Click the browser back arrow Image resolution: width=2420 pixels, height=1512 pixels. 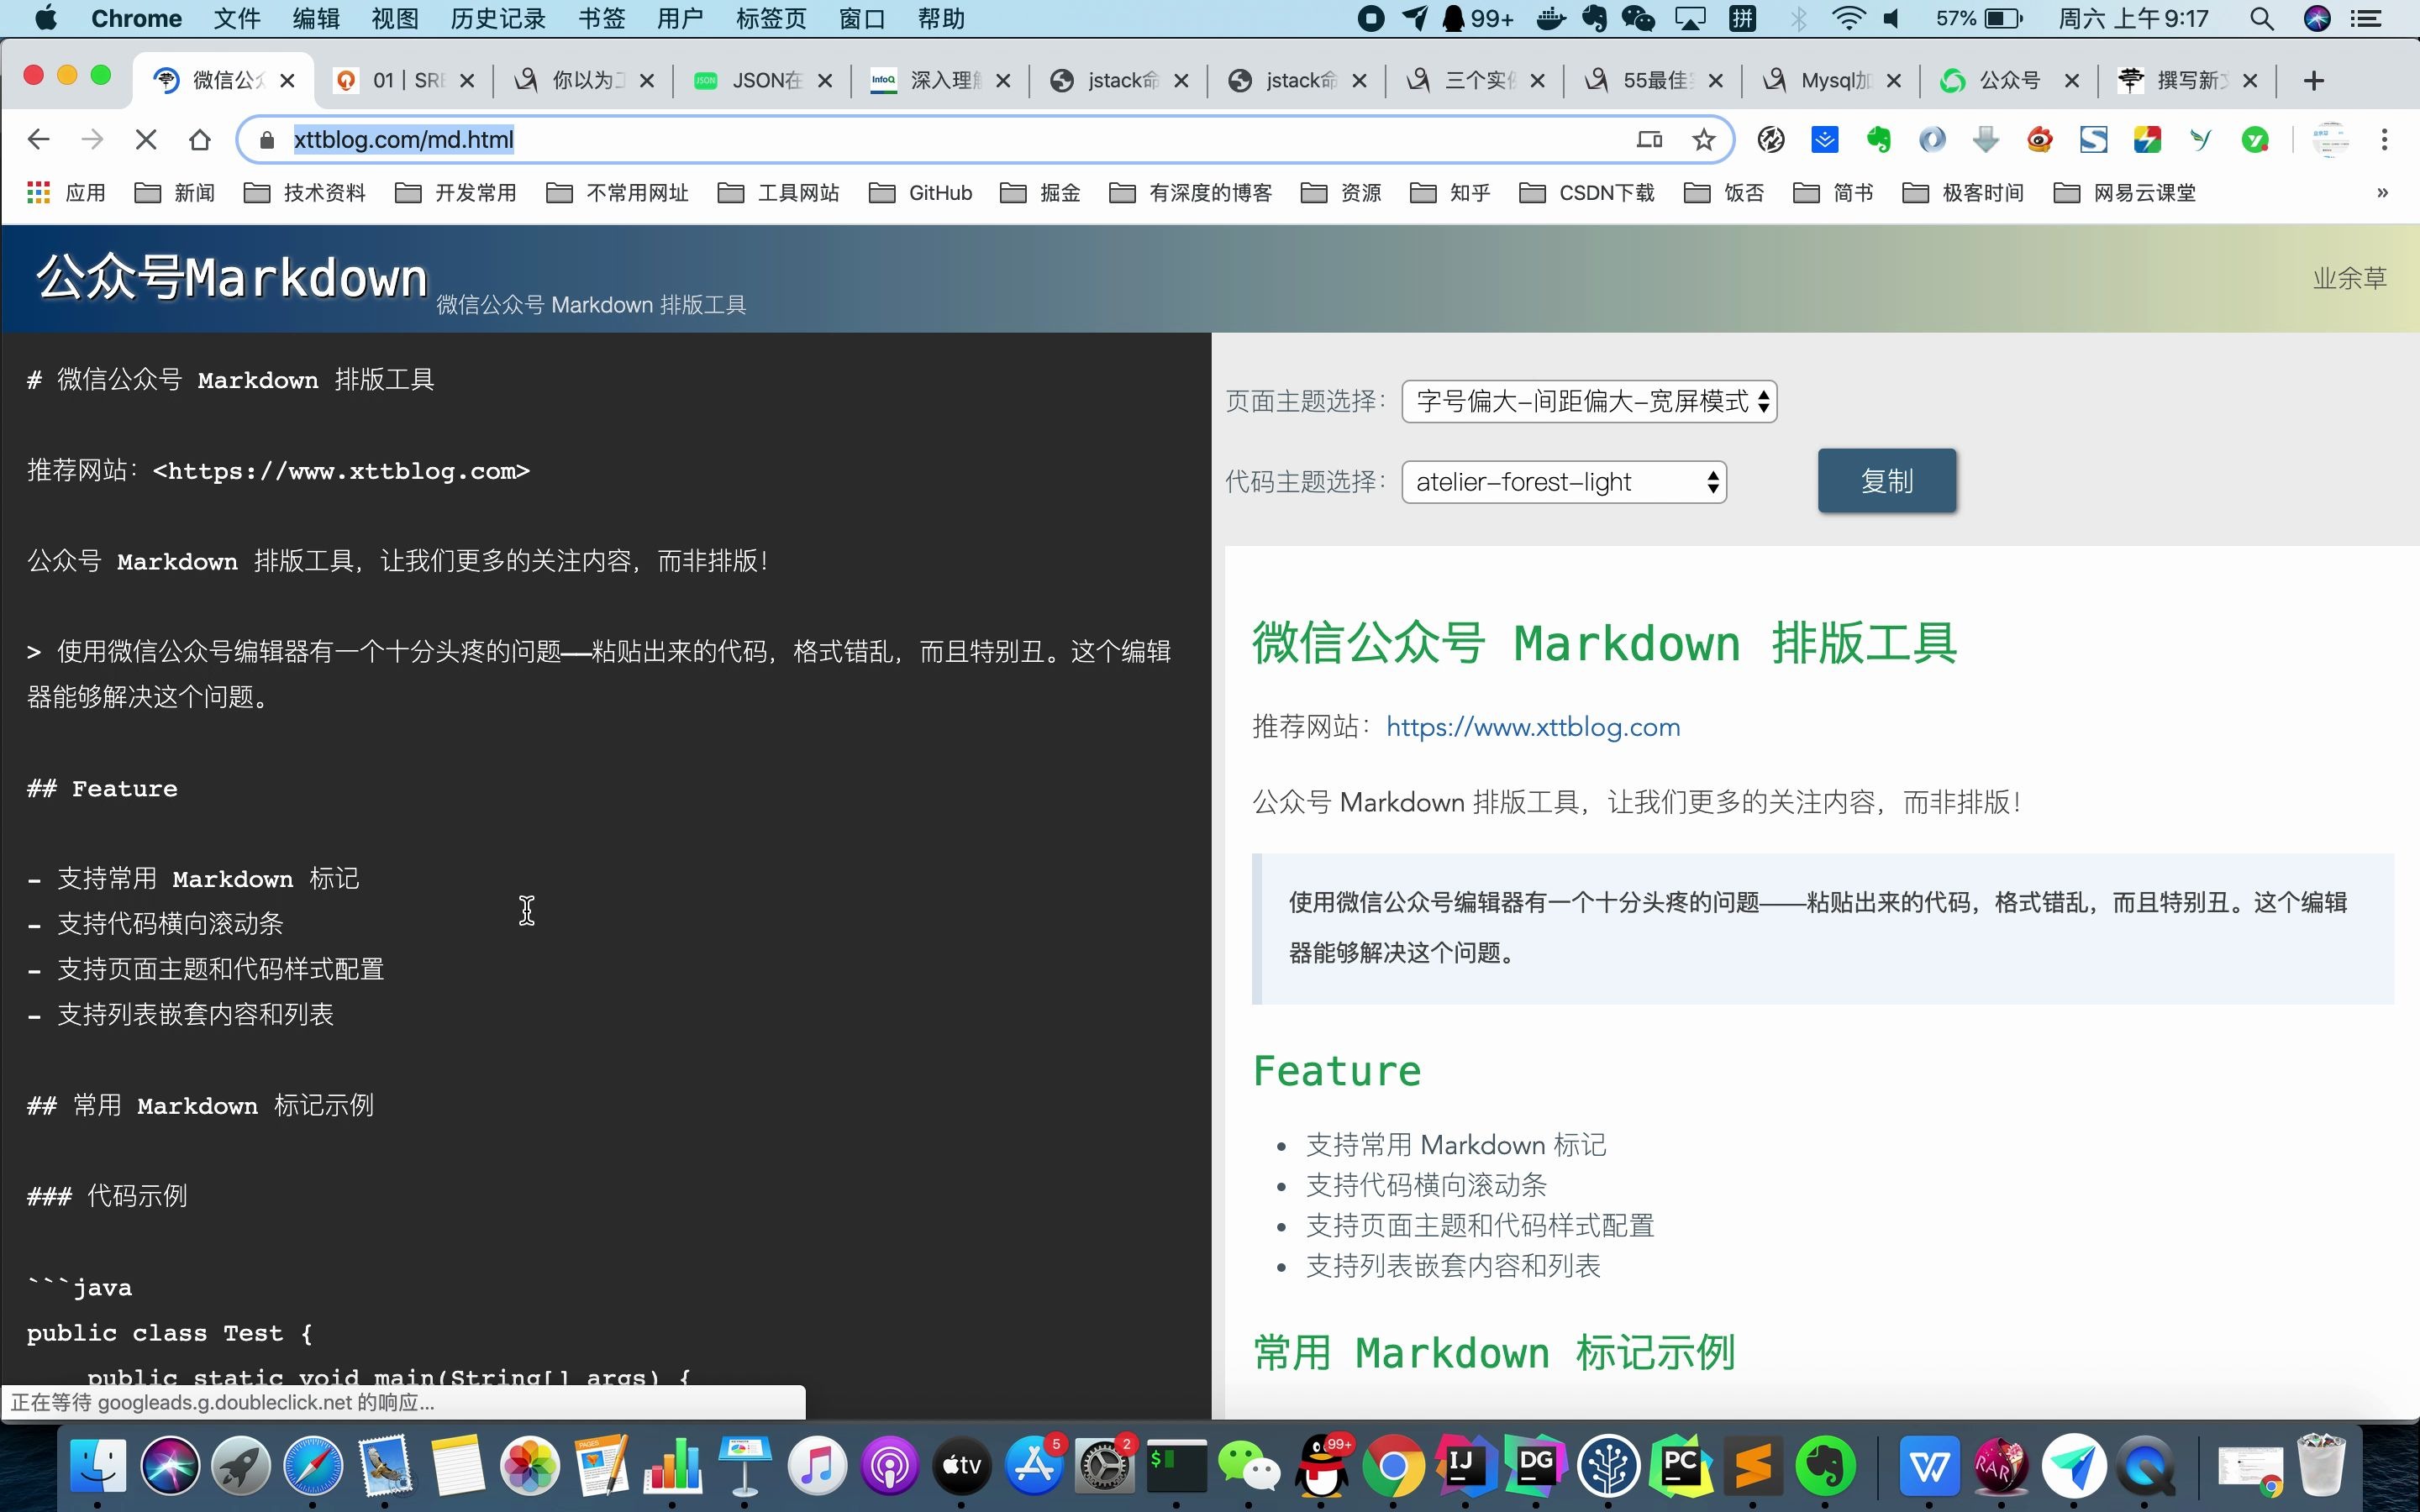(38, 140)
